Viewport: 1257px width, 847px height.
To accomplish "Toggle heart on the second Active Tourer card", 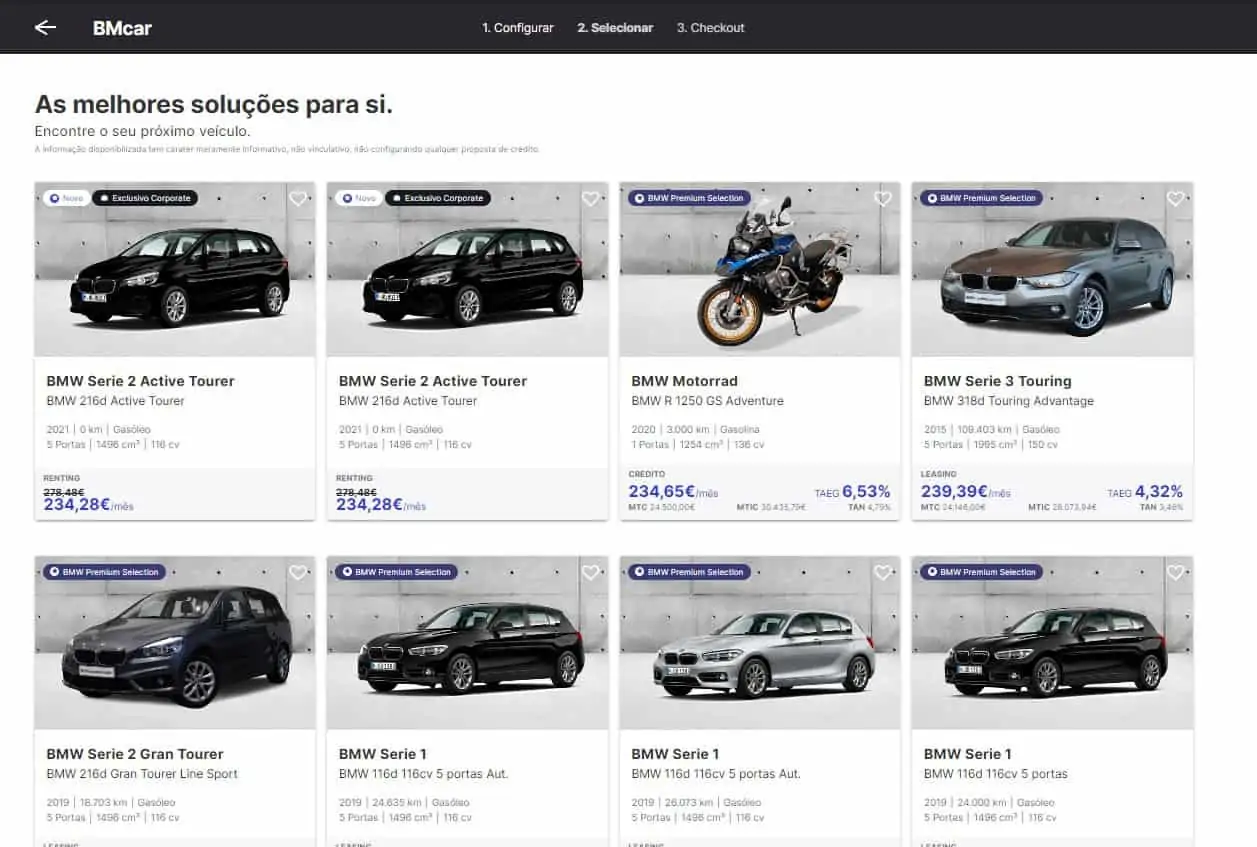I will pos(590,199).
